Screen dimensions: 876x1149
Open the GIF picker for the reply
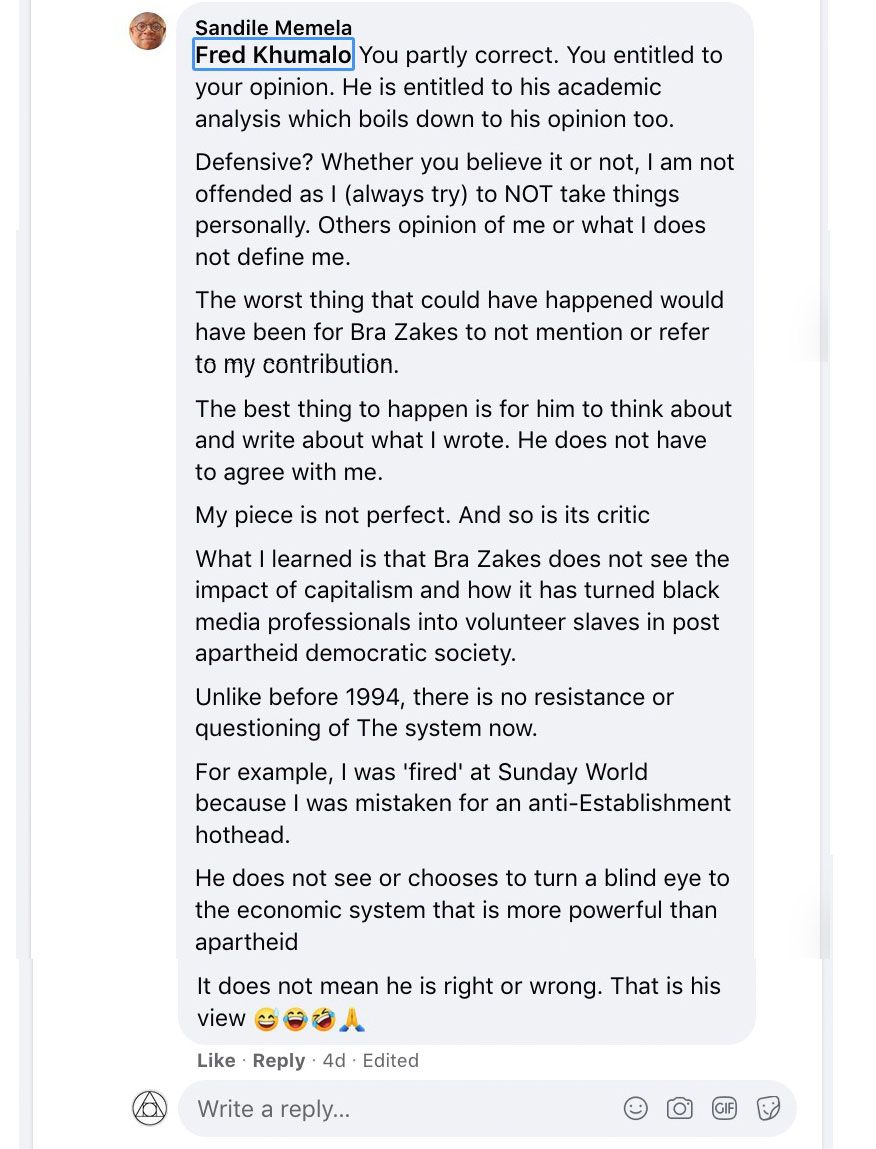724,1108
